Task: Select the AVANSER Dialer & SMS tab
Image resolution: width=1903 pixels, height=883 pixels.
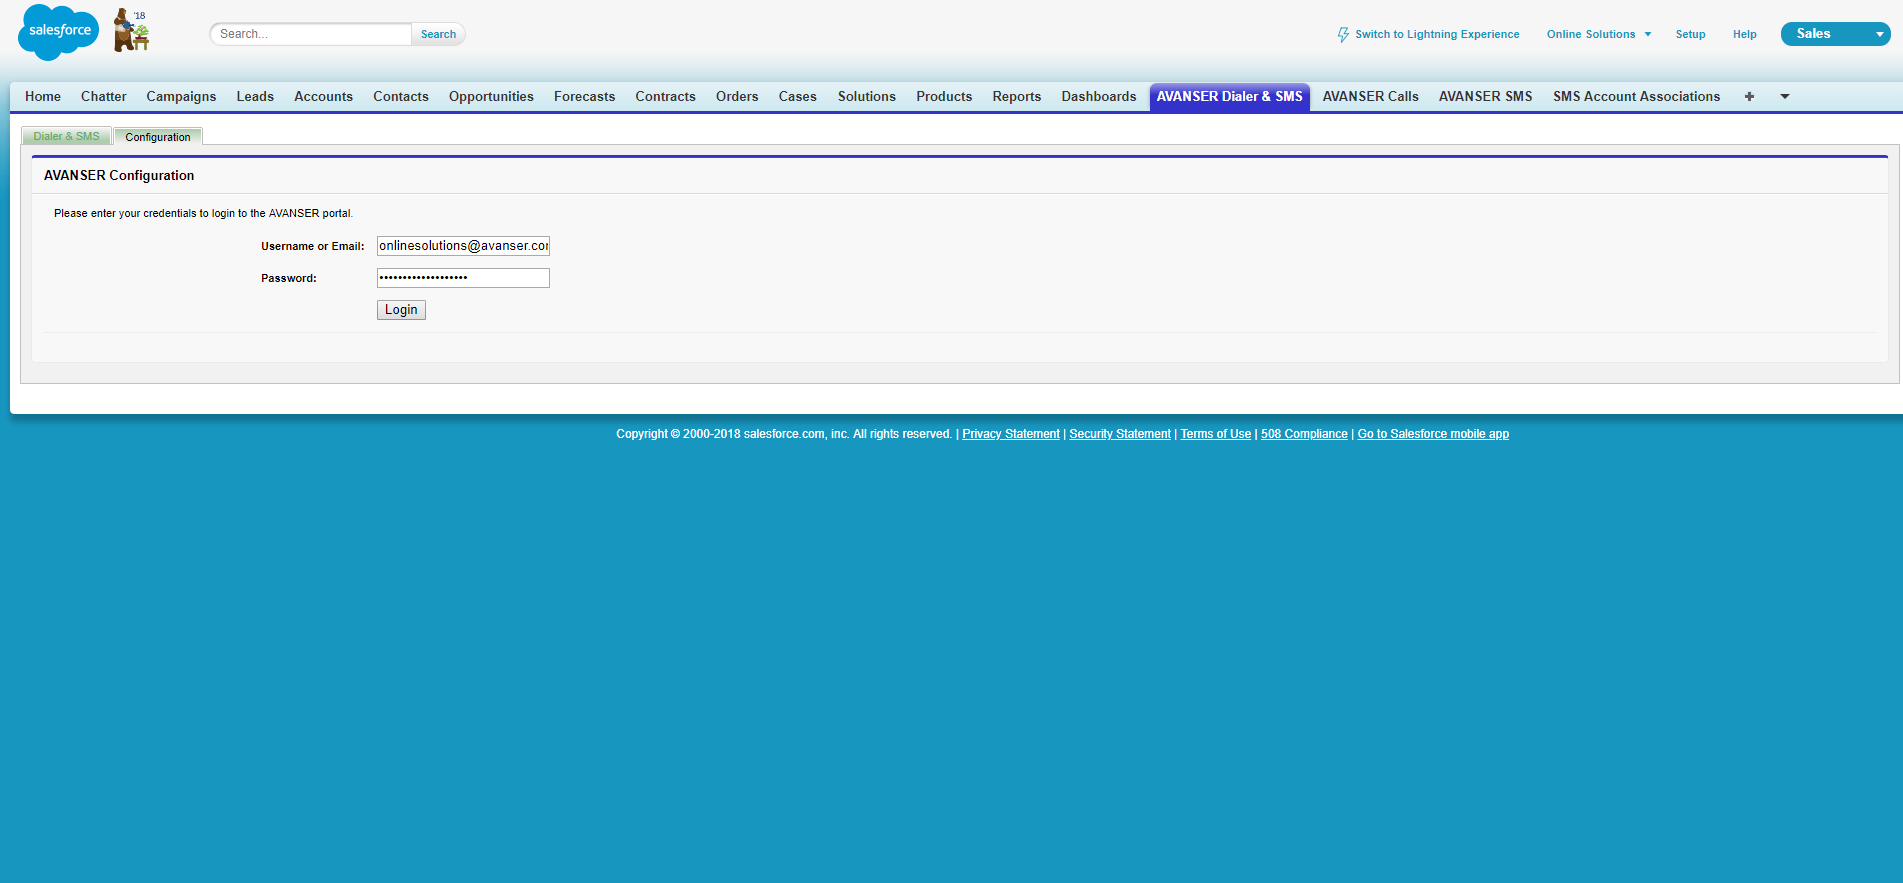Action: pos(1230,97)
